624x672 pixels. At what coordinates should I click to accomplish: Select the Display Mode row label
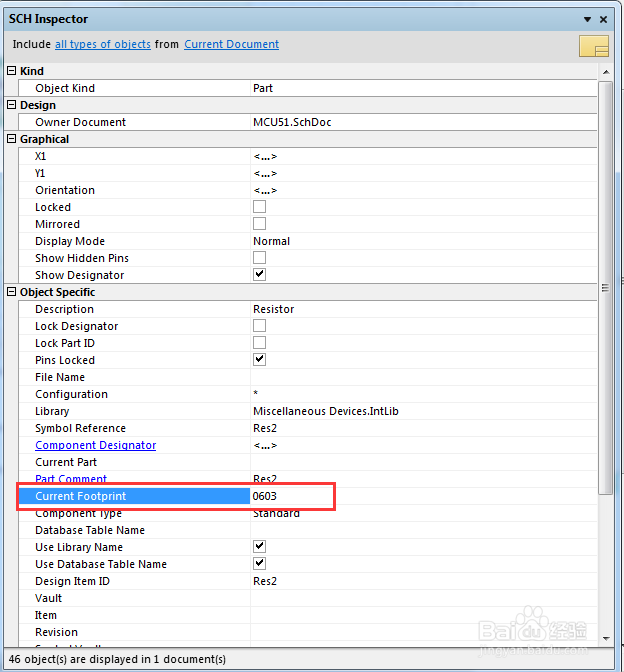(x=70, y=241)
